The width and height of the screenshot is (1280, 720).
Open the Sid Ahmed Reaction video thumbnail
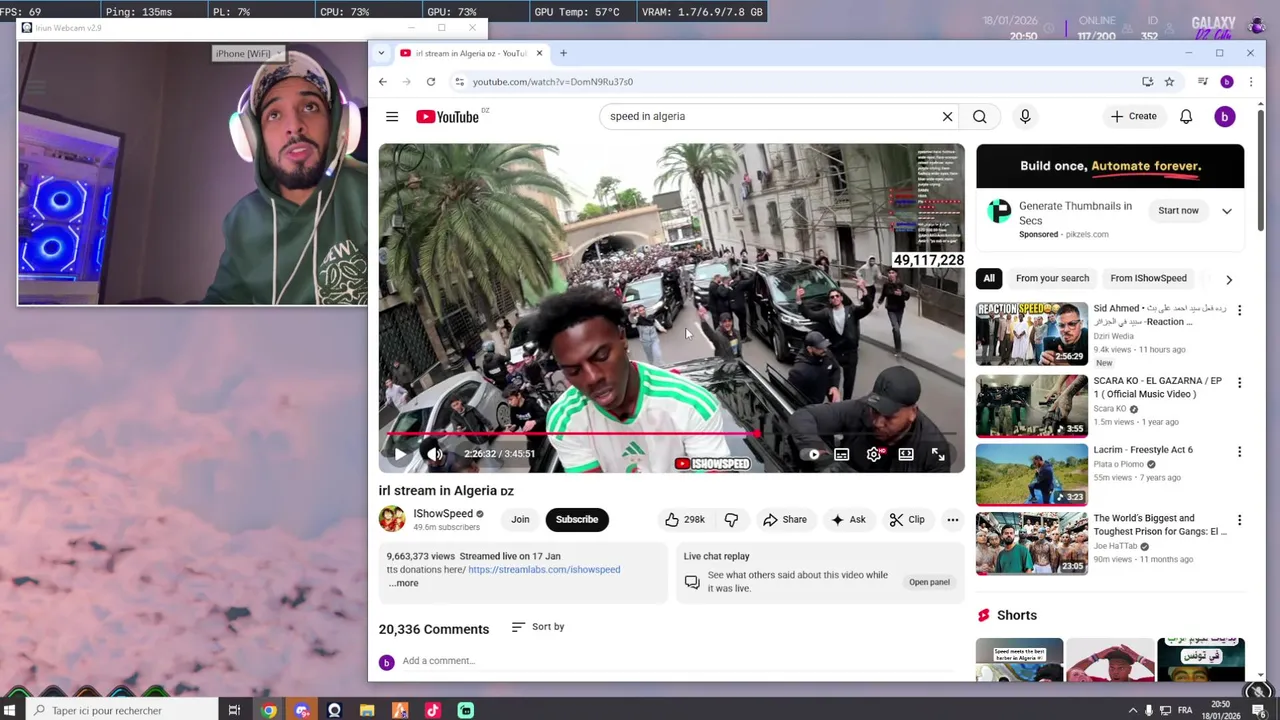click(x=1031, y=333)
